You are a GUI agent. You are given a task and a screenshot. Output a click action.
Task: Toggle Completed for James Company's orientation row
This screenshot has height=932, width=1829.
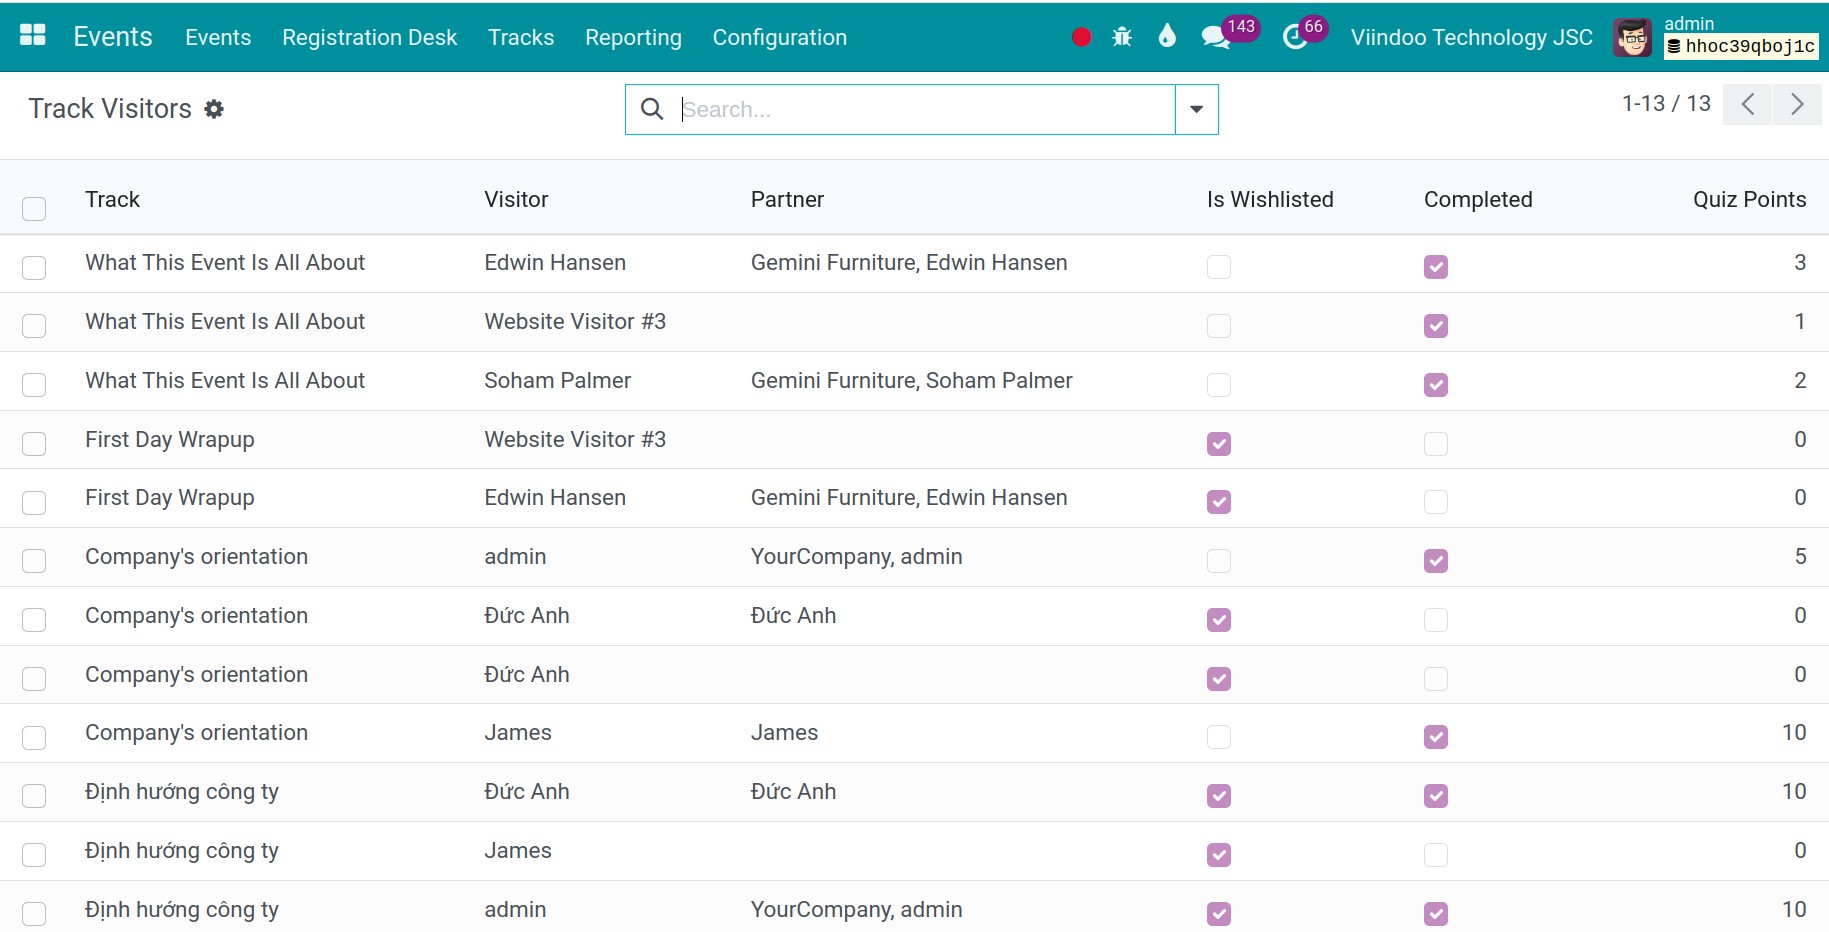[1436, 737]
